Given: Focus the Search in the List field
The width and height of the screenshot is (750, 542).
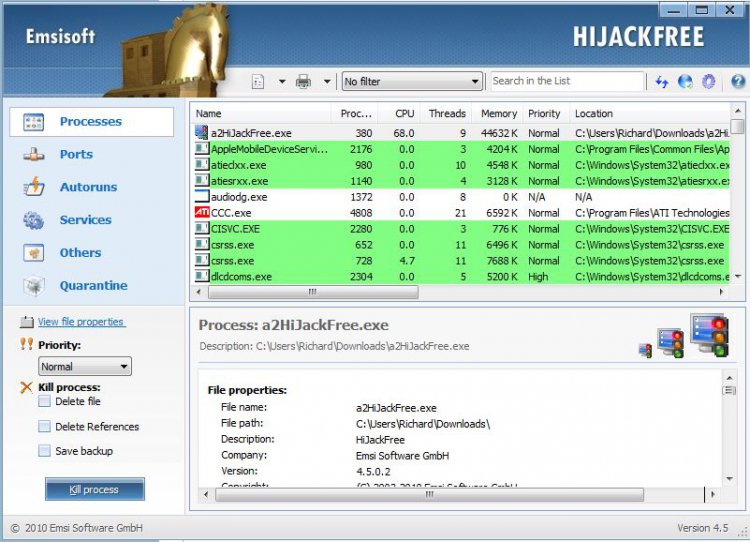Looking at the screenshot, I should point(567,81).
